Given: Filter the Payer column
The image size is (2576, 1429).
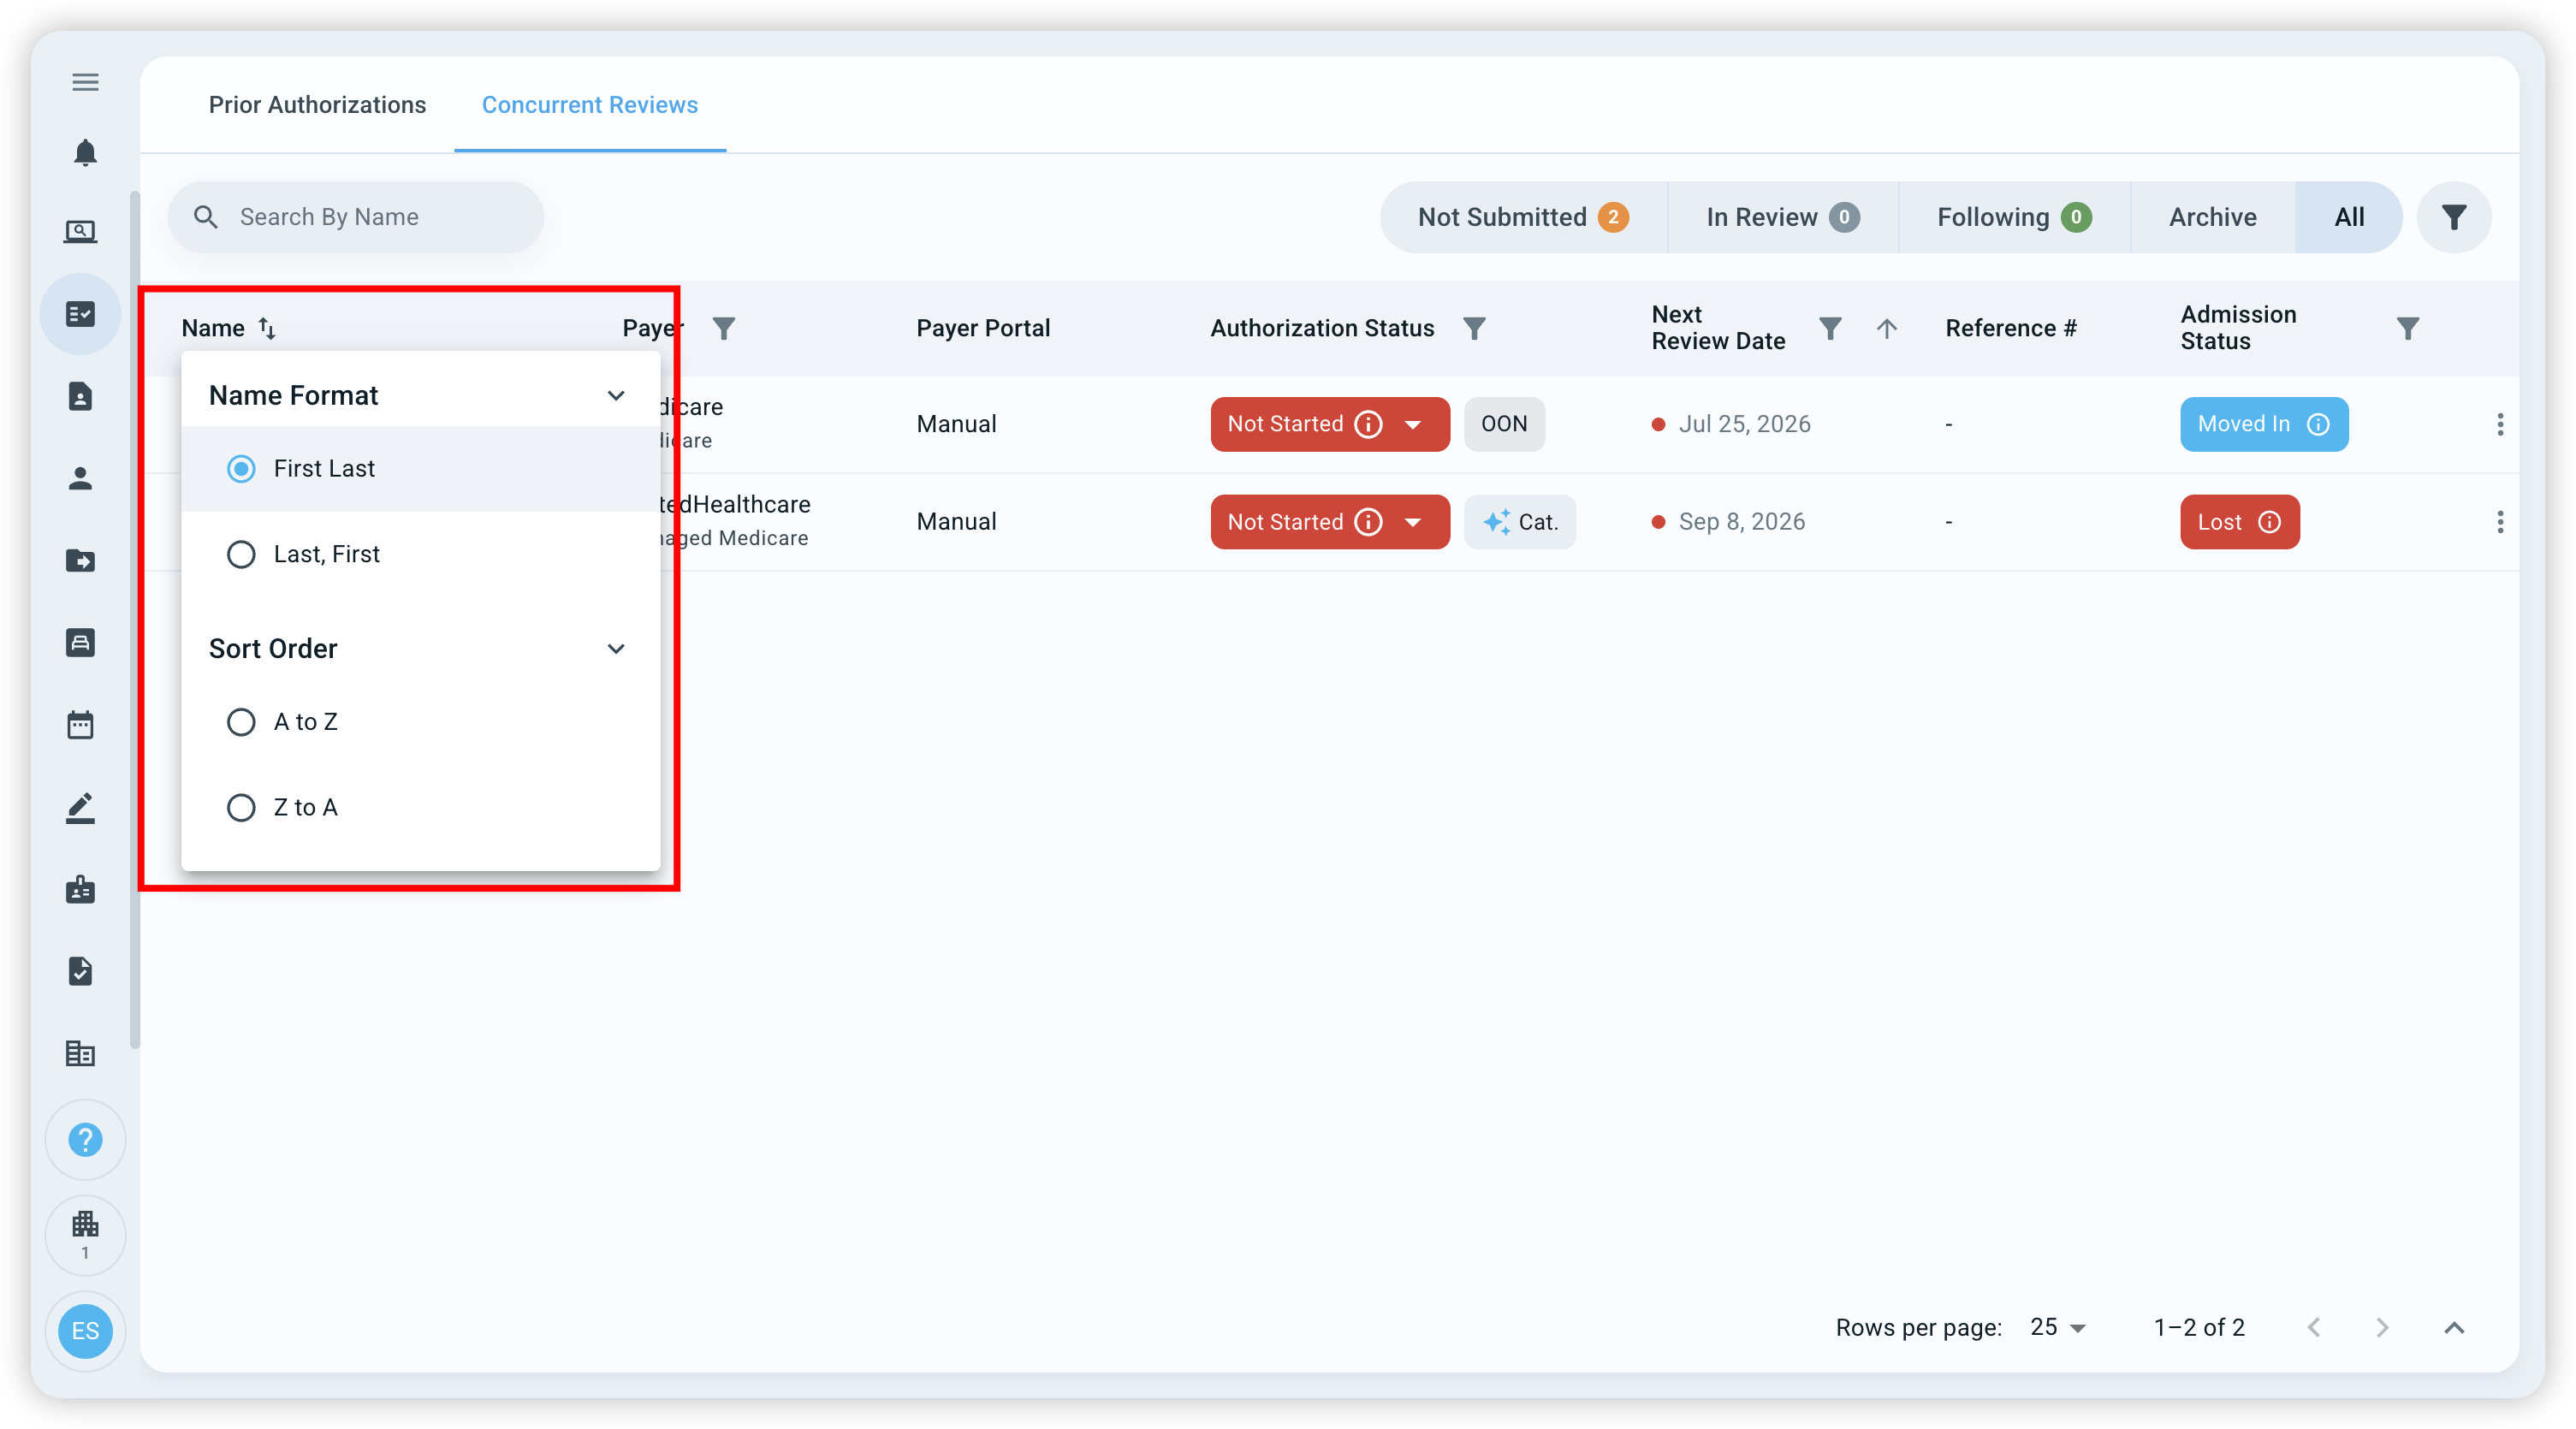Looking at the screenshot, I should (x=724, y=328).
